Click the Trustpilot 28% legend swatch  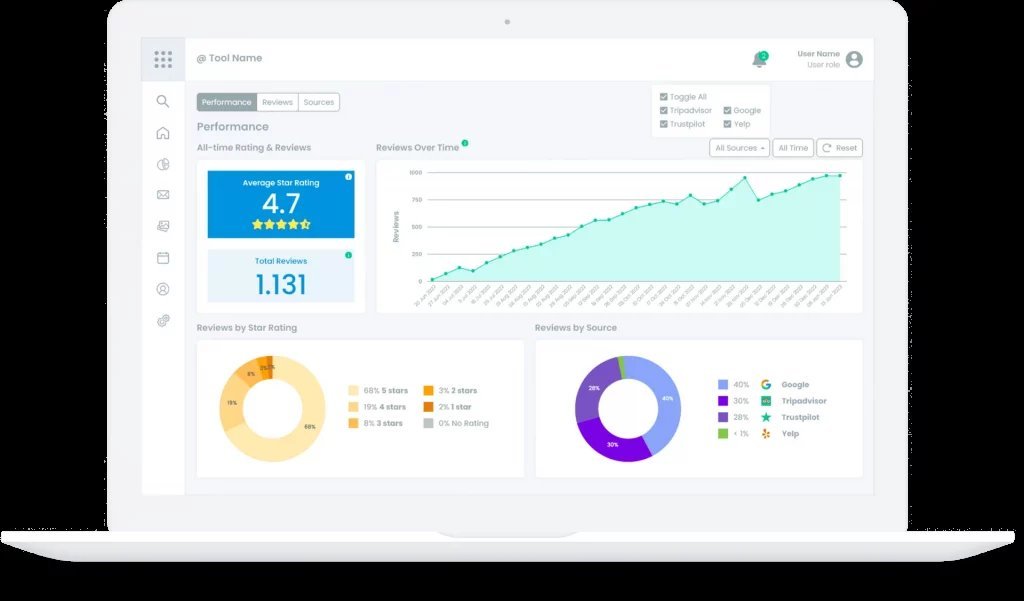723,417
